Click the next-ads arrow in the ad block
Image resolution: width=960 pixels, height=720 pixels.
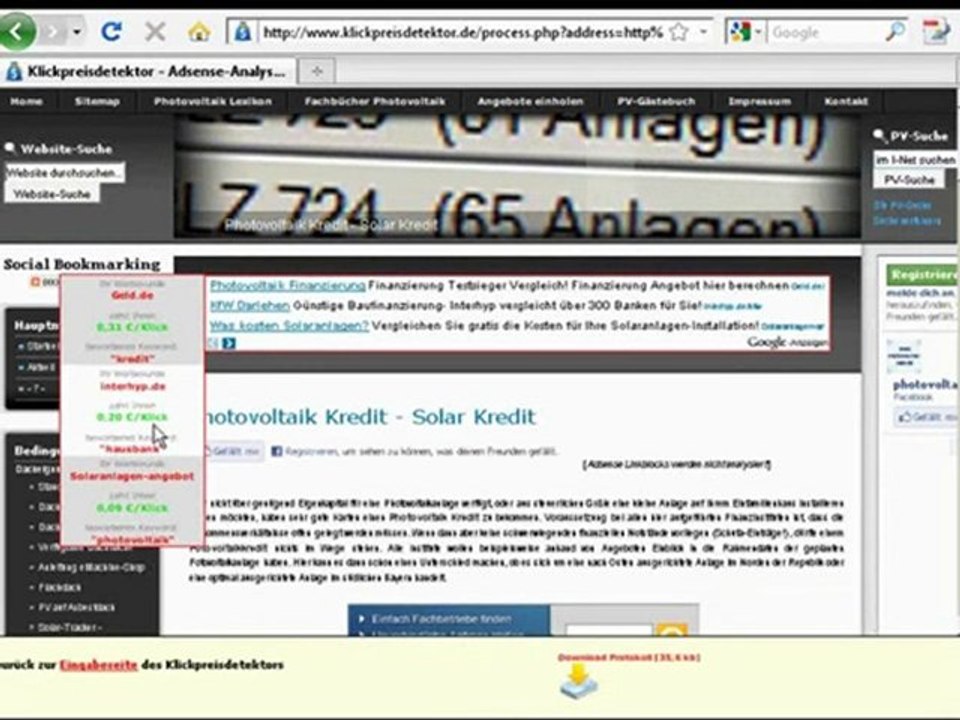[x=229, y=343]
